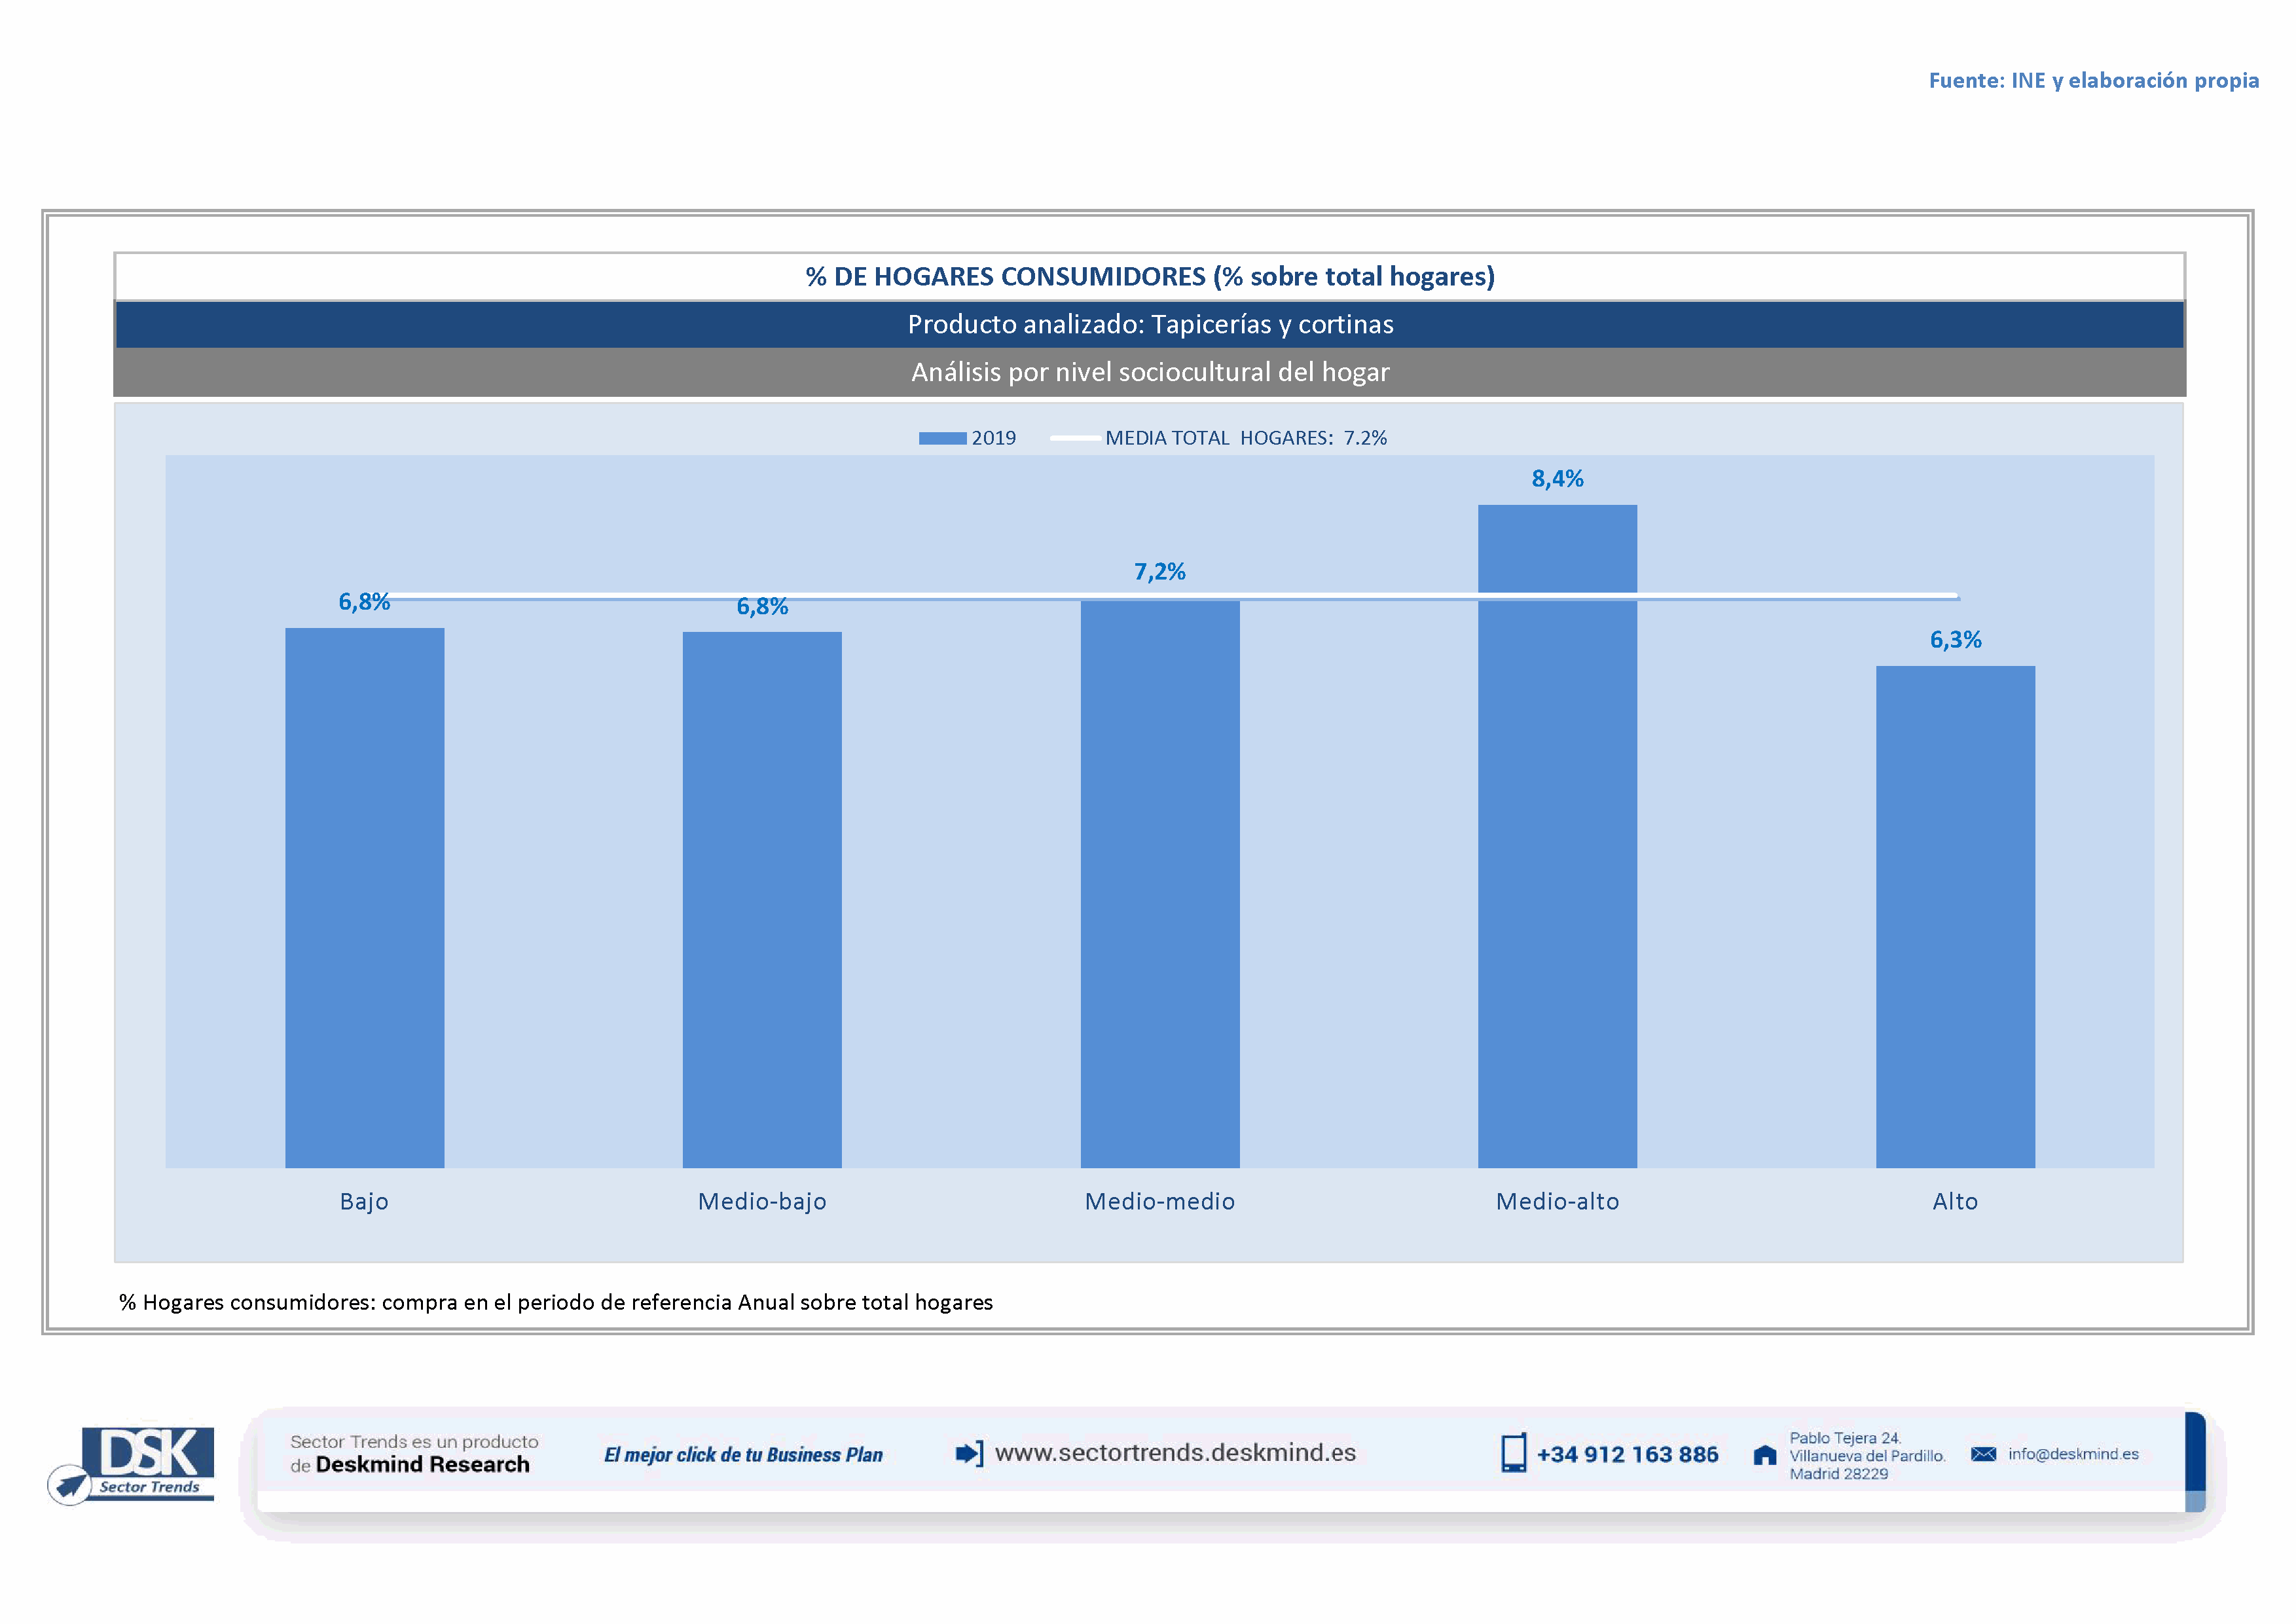Click the house address icon in the footer
Image resolution: width=2296 pixels, height=1624 pixels.
(x=1765, y=1455)
